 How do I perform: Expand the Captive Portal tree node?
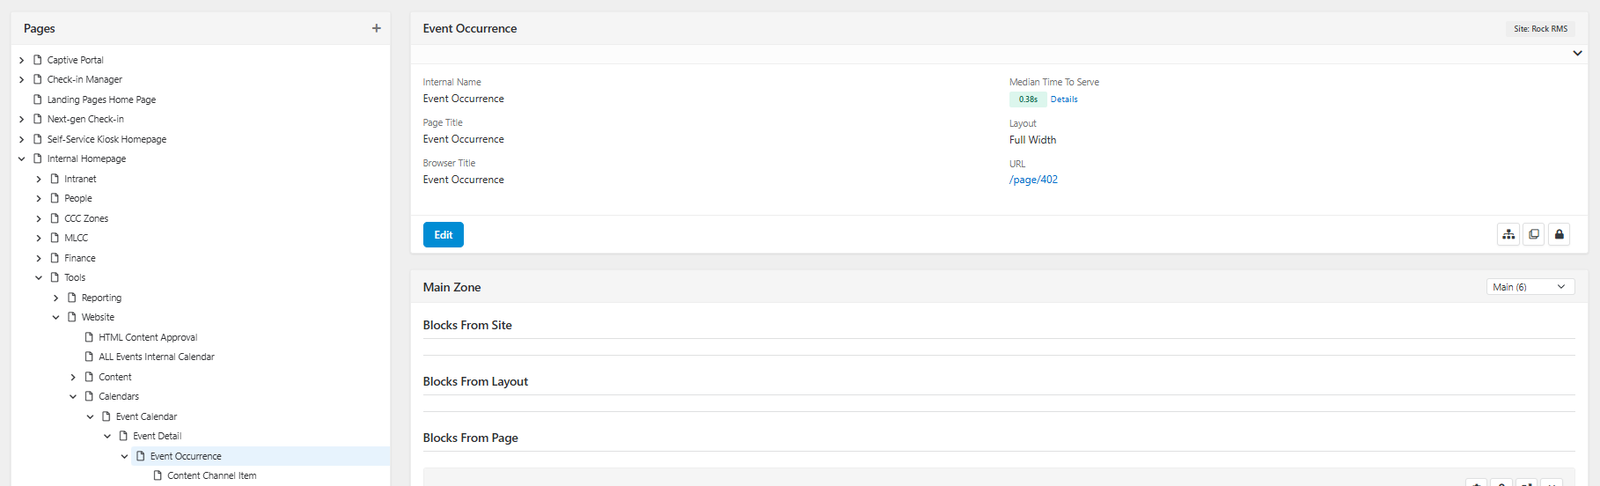[x=22, y=60]
